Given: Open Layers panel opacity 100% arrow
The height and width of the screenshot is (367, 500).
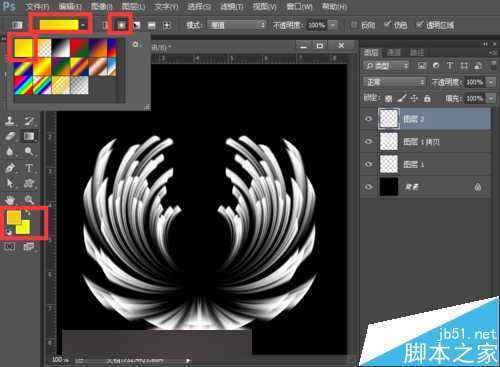Looking at the screenshot, I should (491, 82).
